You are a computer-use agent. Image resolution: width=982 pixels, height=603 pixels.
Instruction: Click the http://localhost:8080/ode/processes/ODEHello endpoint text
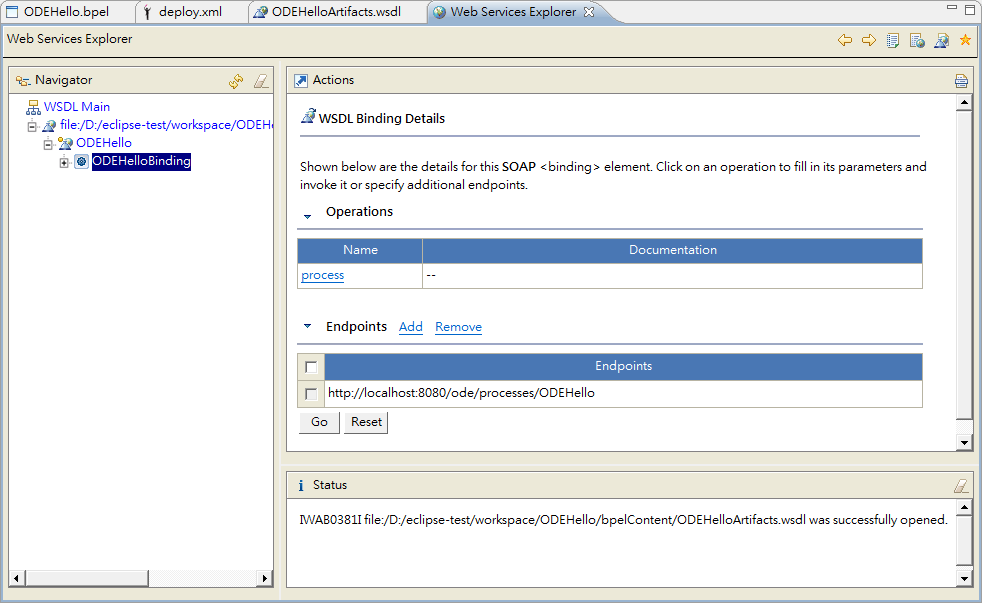[x=462, y=393]
